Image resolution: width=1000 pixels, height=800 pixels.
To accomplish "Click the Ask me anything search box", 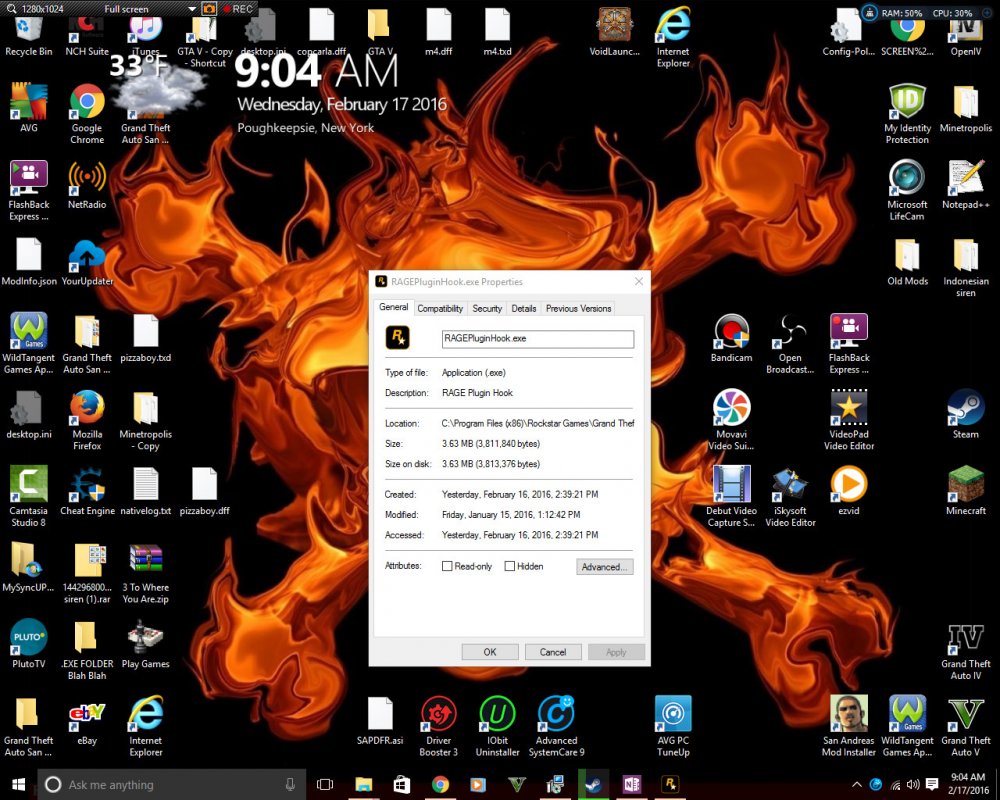I will [x=170, y=784].
